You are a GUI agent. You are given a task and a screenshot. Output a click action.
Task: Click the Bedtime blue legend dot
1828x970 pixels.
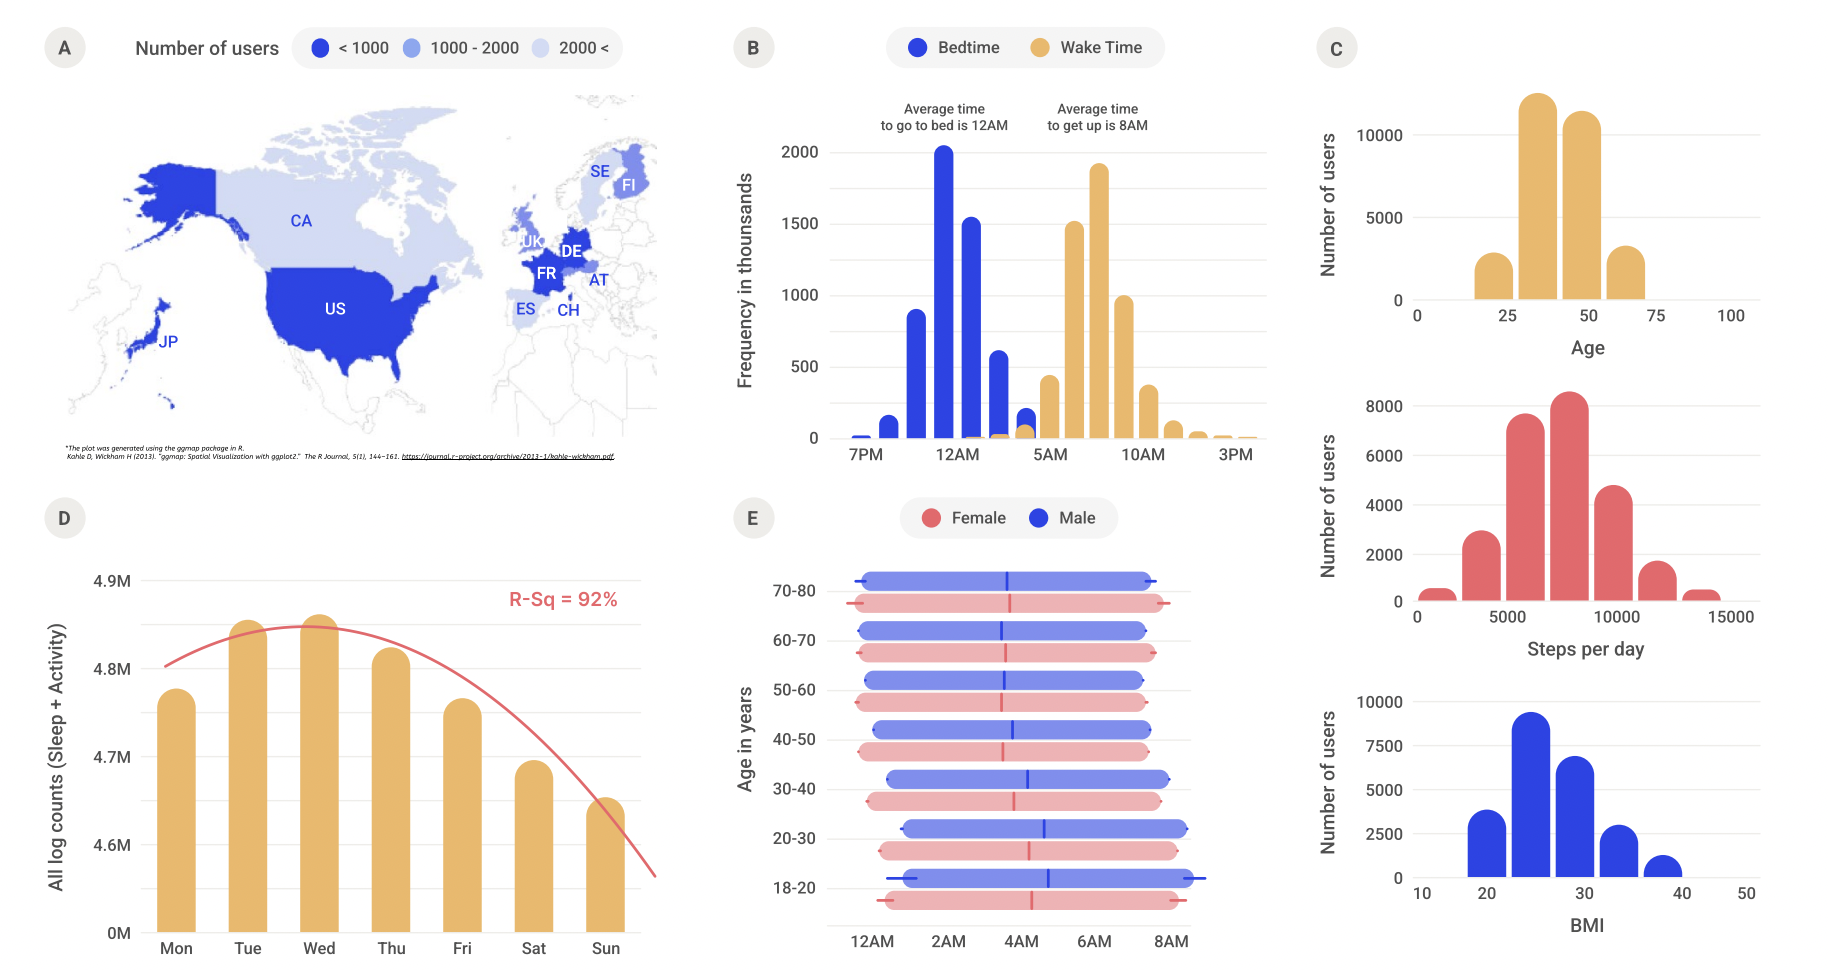pos(917,48)
